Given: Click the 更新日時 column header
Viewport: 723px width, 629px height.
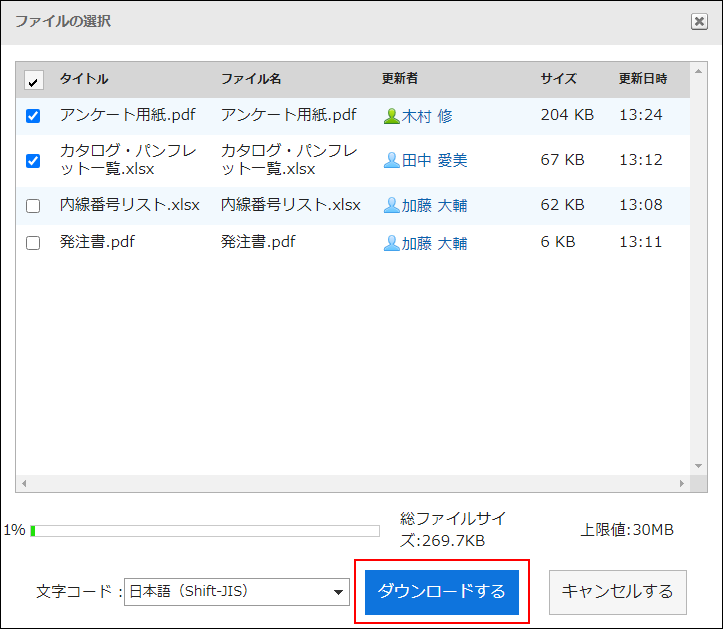Looking at the screenshot, I should [643, 78].
